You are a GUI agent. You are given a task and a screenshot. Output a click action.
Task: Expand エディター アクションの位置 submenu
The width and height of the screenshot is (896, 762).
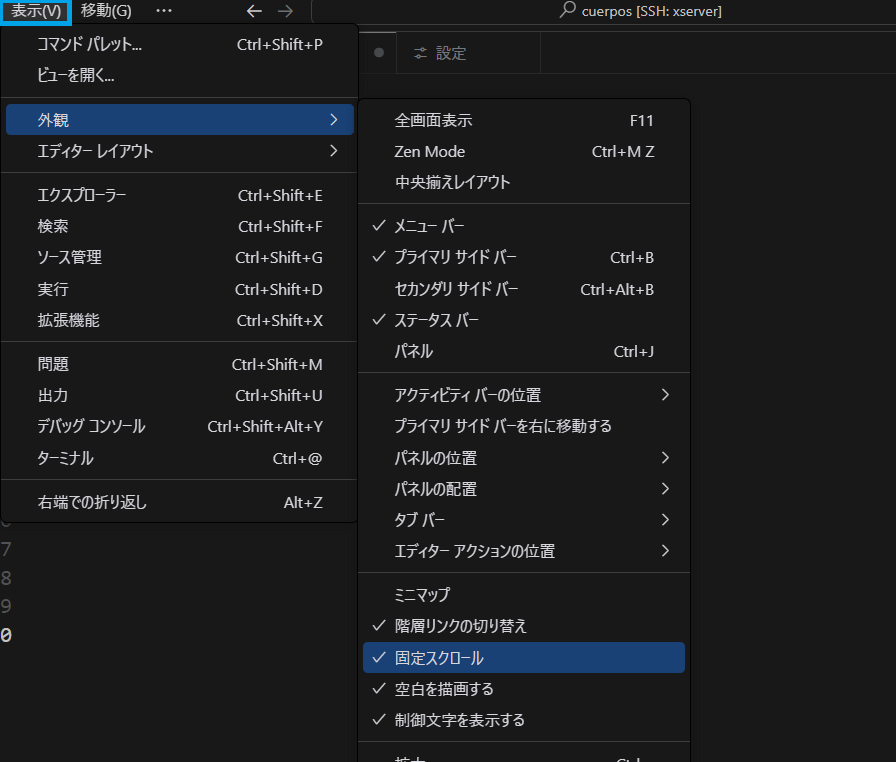tap(523, 551)
